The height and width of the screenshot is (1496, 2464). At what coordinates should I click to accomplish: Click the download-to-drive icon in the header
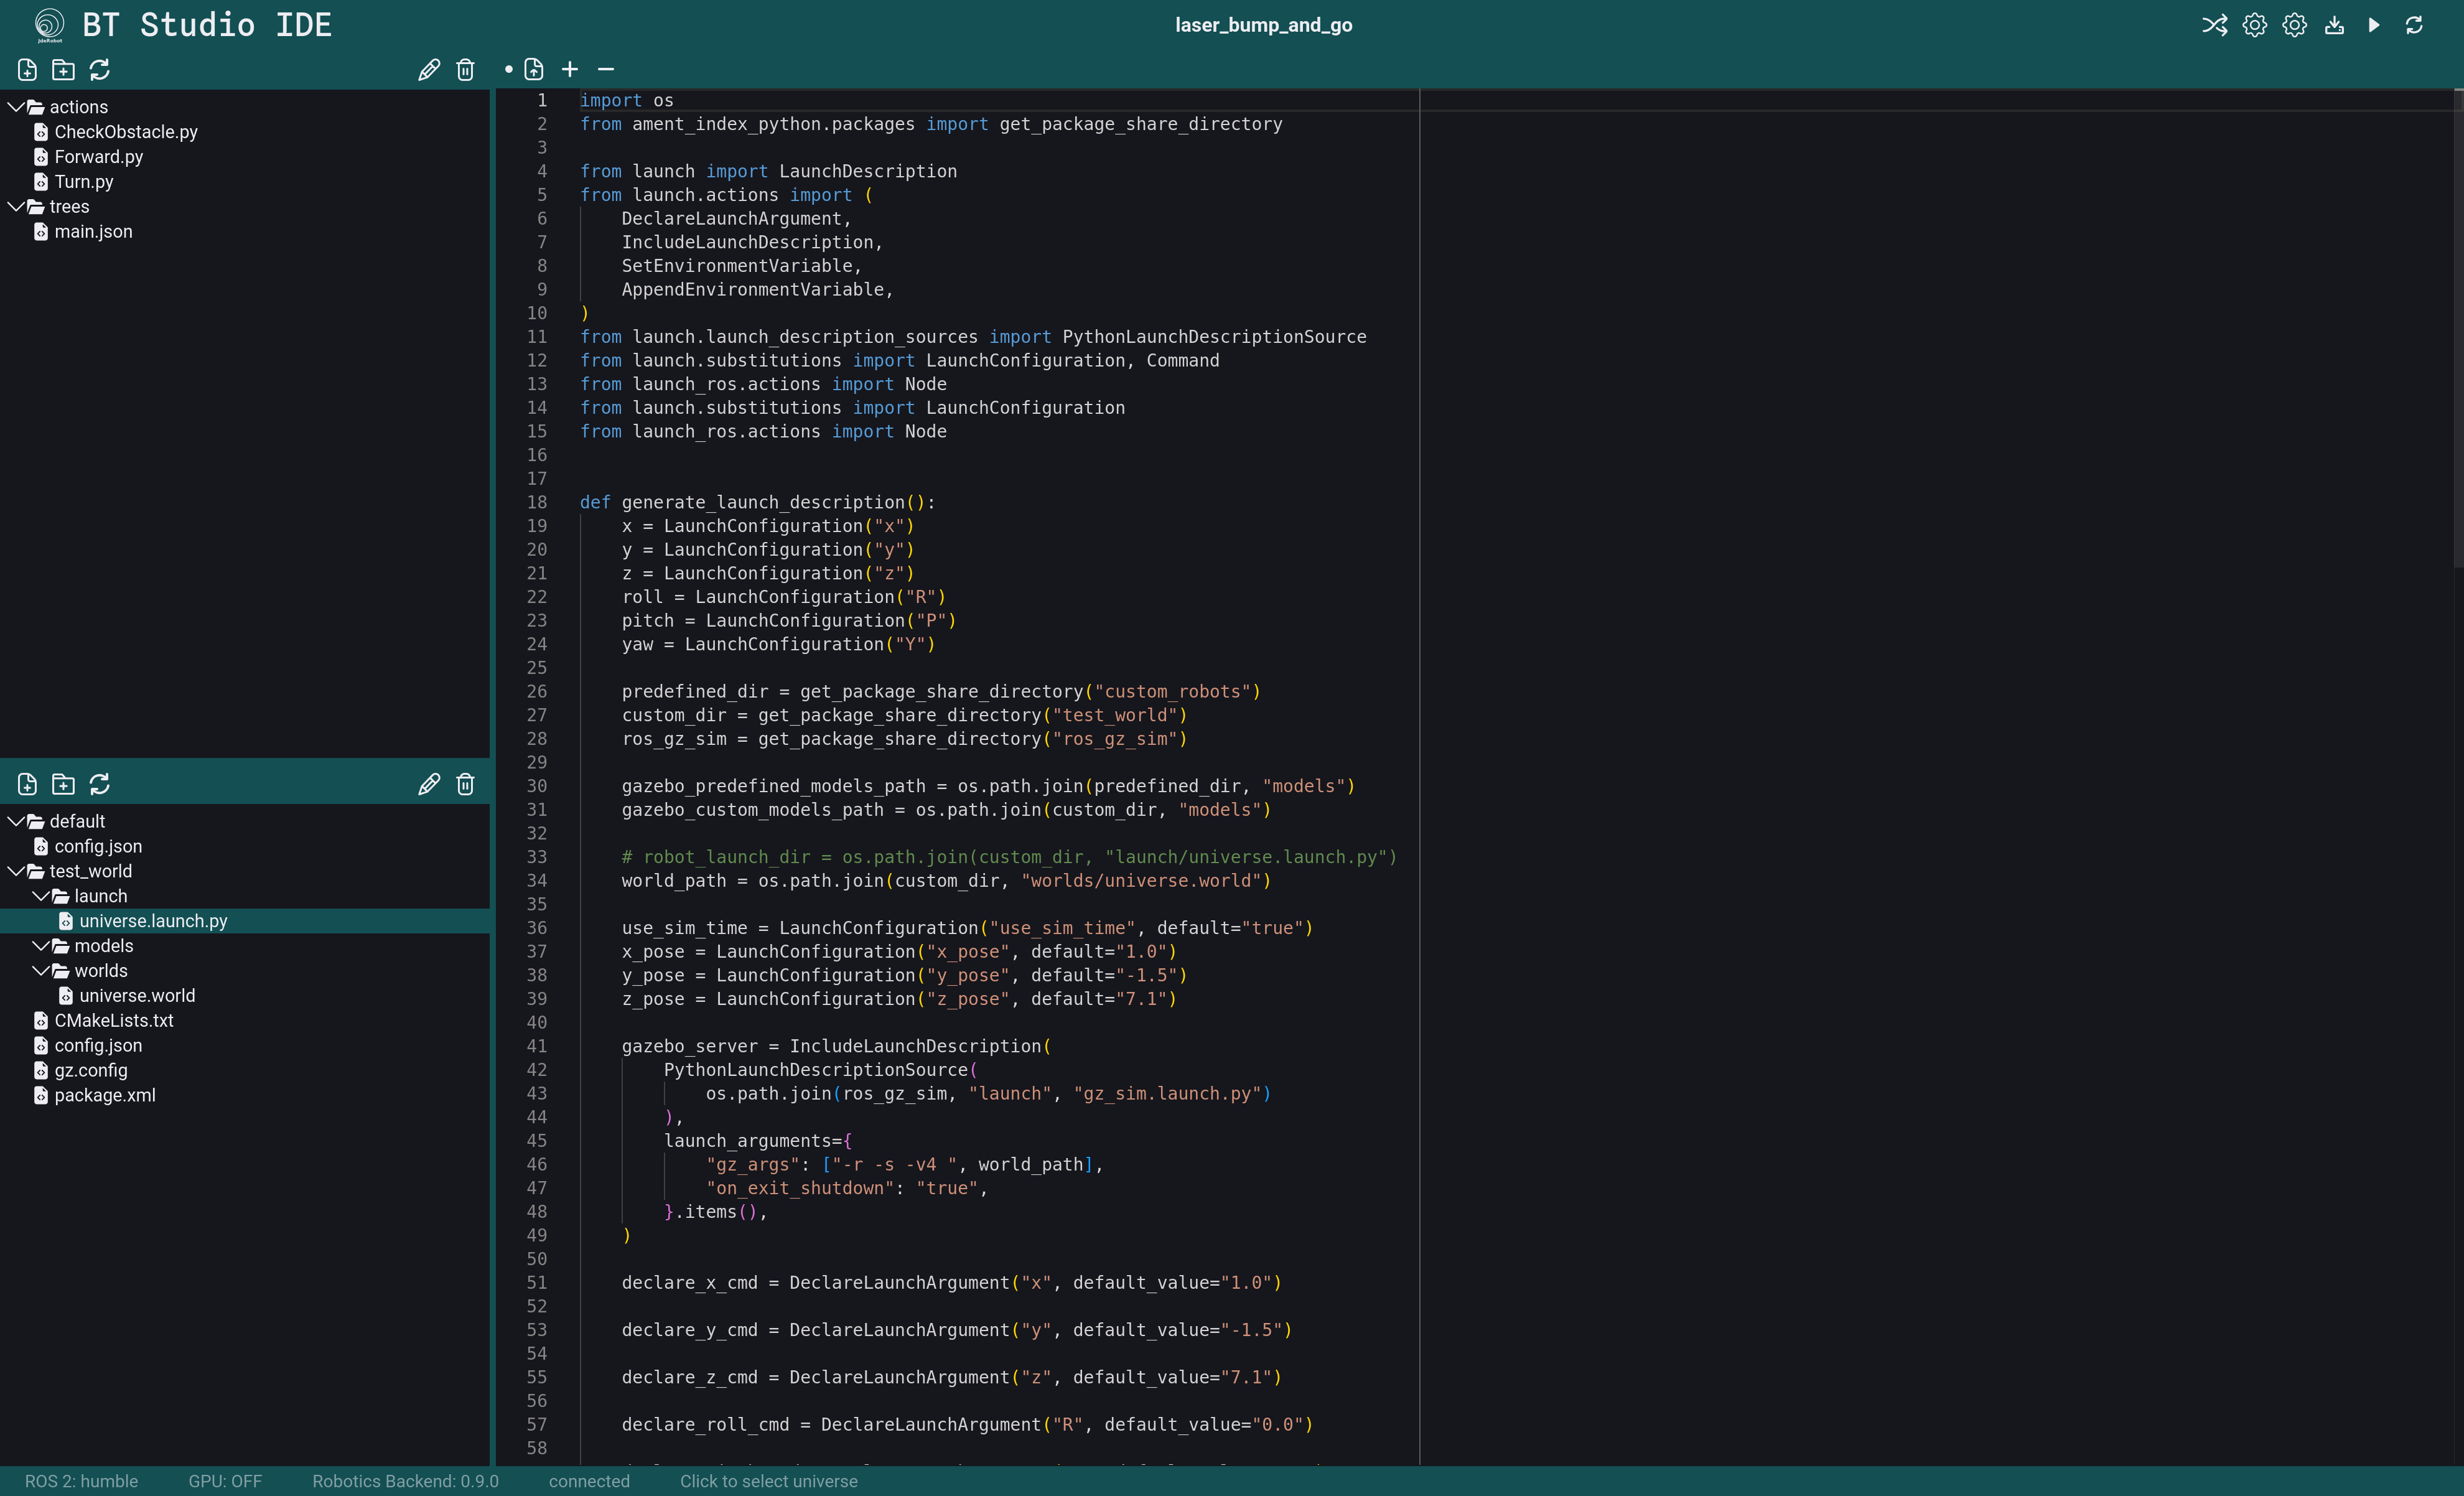2334,25
